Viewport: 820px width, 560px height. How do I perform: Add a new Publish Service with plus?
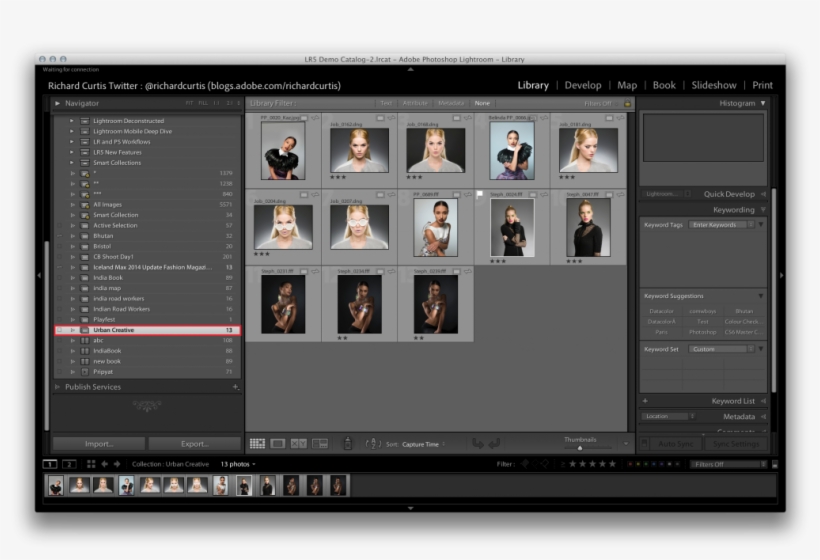coord(235,386)
